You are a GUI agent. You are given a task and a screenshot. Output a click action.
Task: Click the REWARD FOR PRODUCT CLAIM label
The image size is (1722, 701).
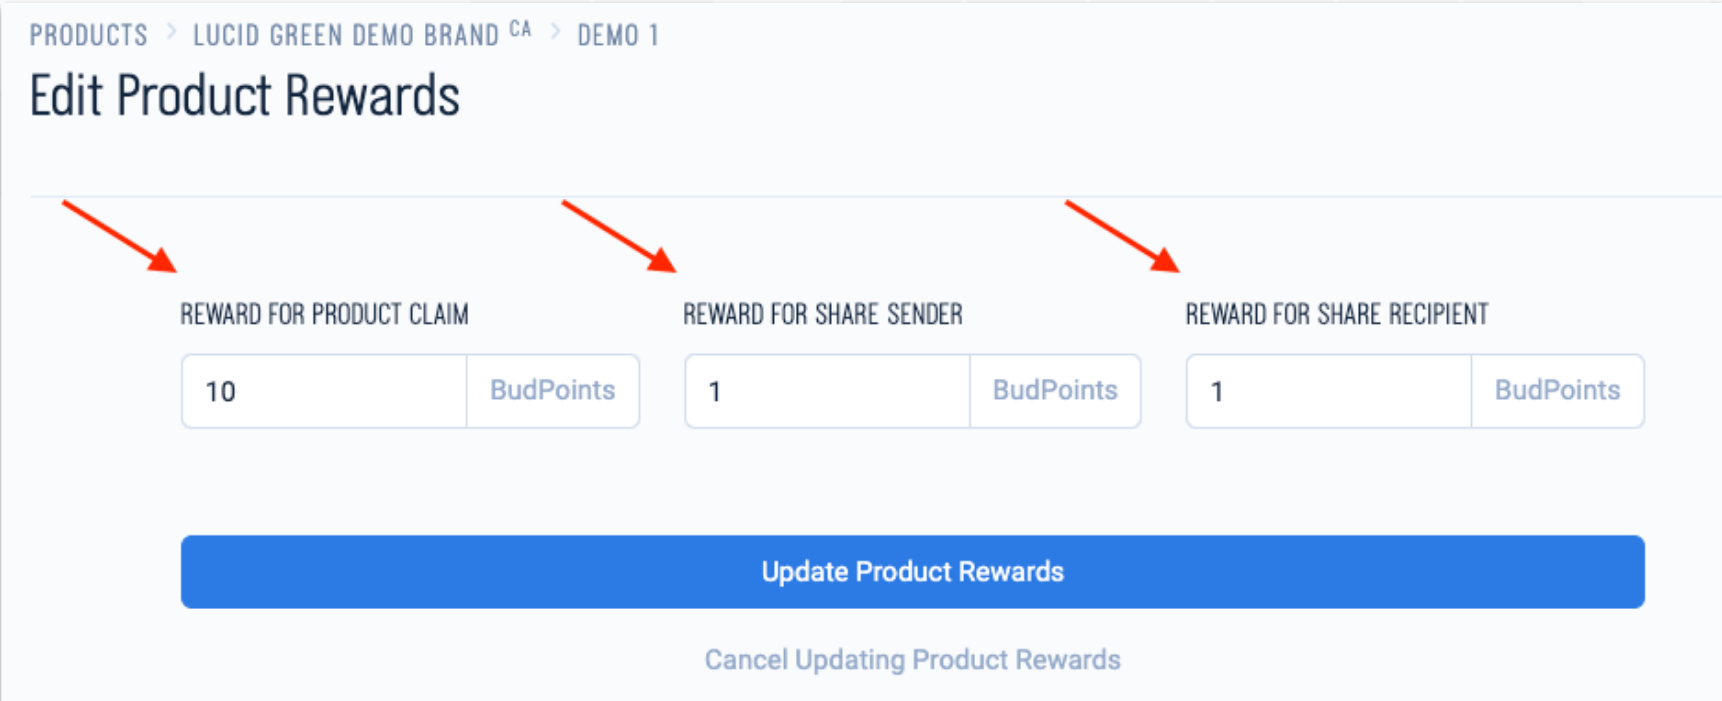click(x=323, y=313)
